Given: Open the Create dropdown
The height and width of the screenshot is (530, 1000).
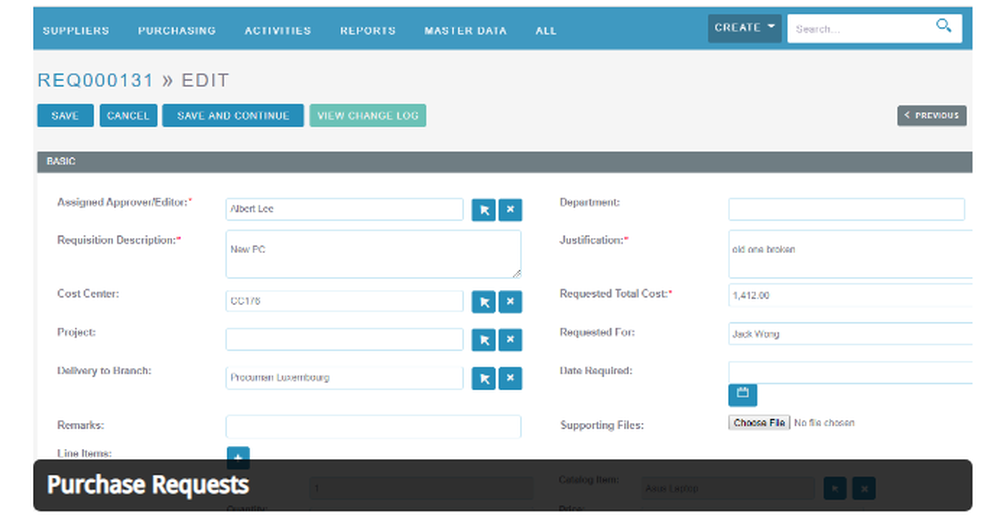Looking at the screenshot, I should [x=744, y=28].
